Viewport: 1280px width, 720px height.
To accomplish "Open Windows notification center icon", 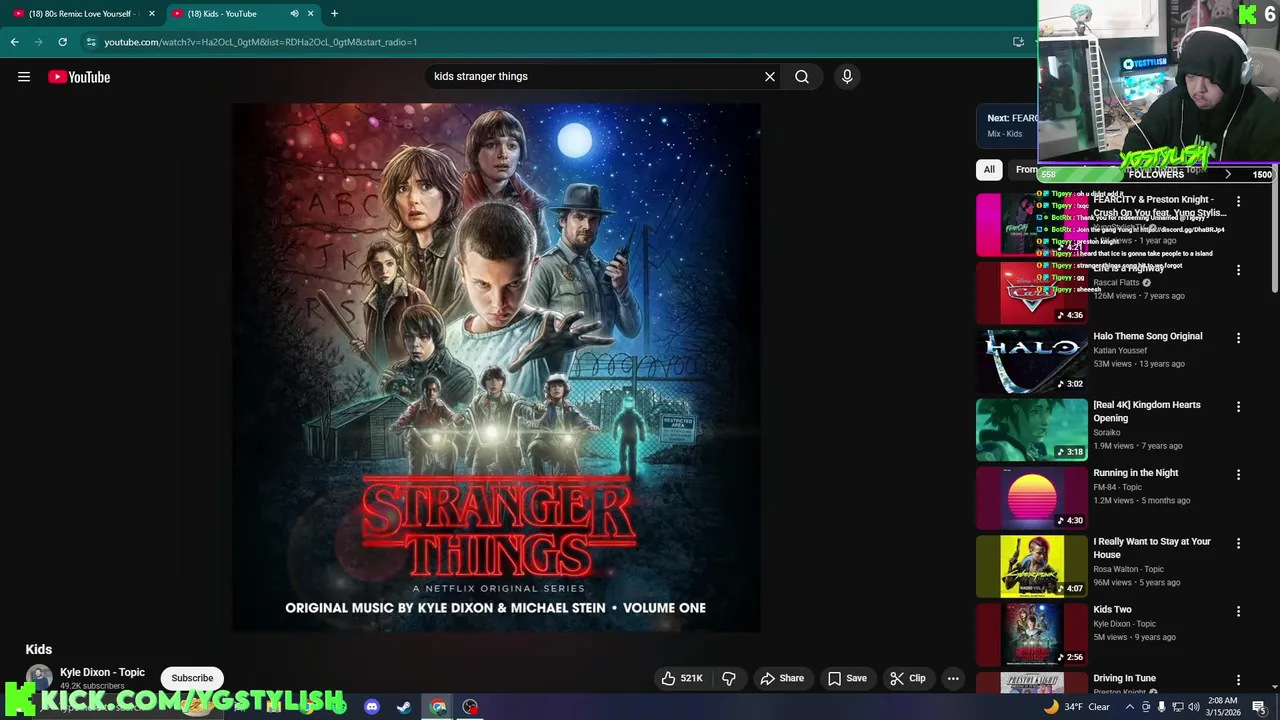I will point(1259,707).
